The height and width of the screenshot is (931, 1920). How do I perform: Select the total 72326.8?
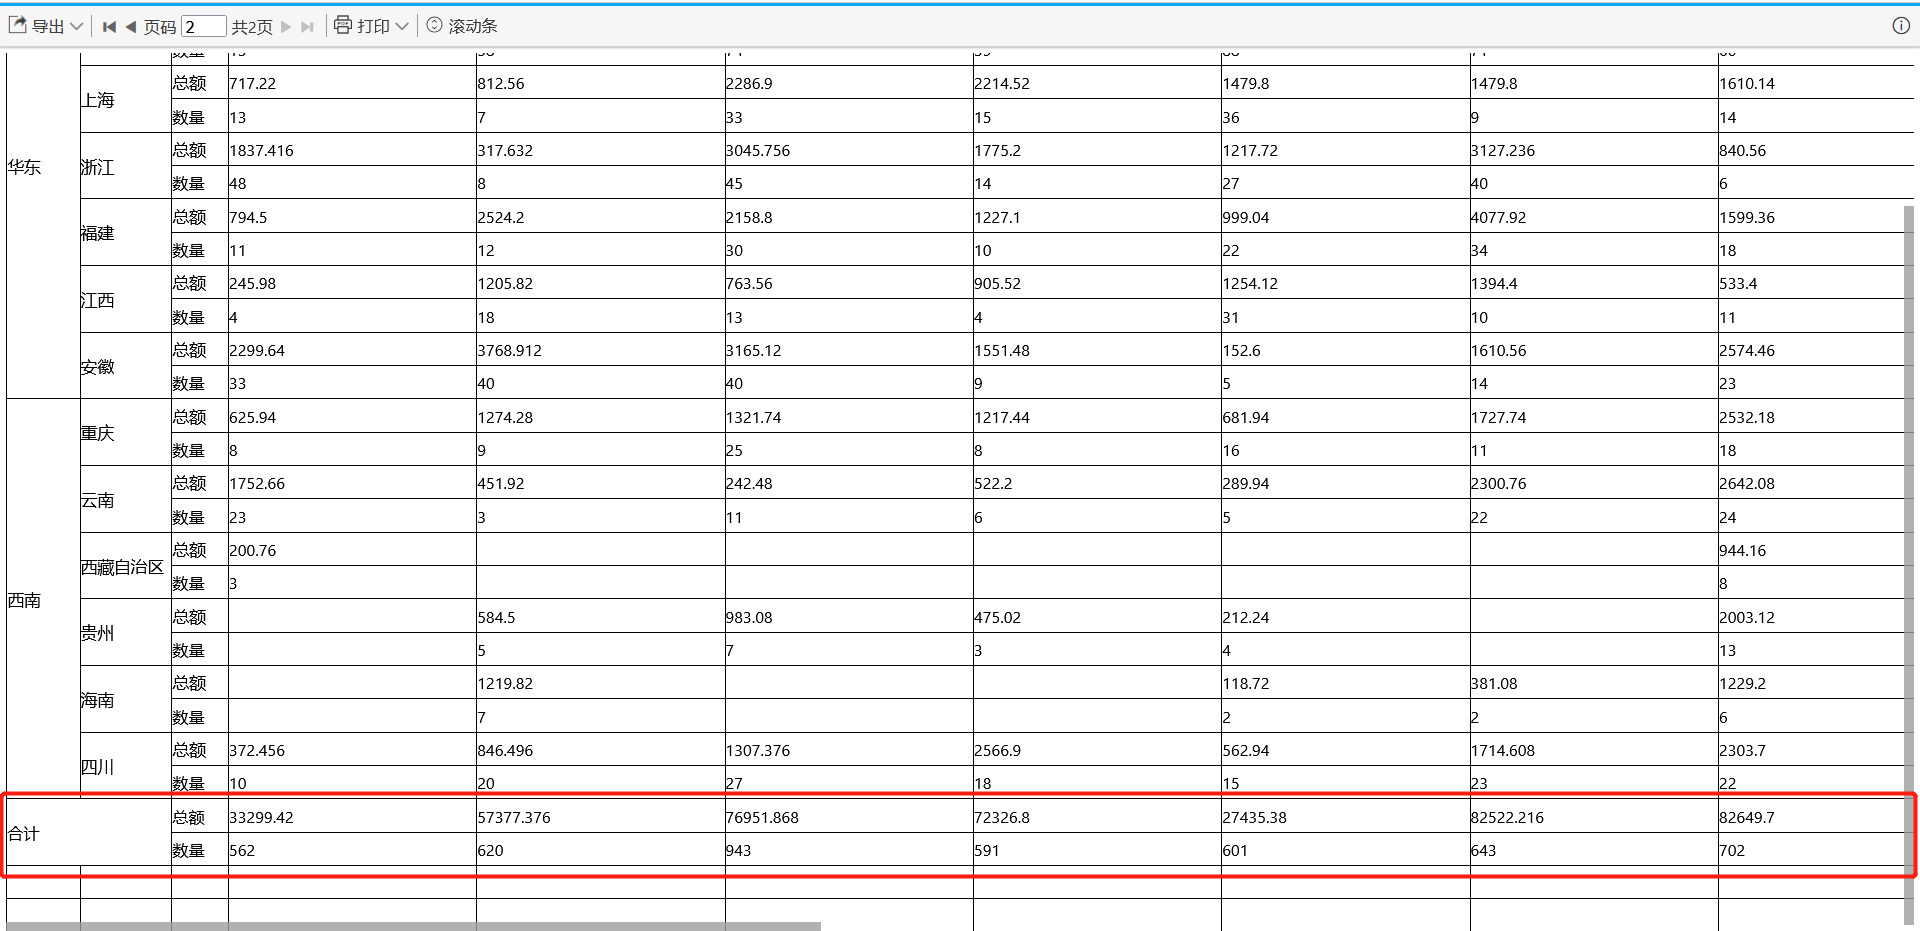point(1003,818)
